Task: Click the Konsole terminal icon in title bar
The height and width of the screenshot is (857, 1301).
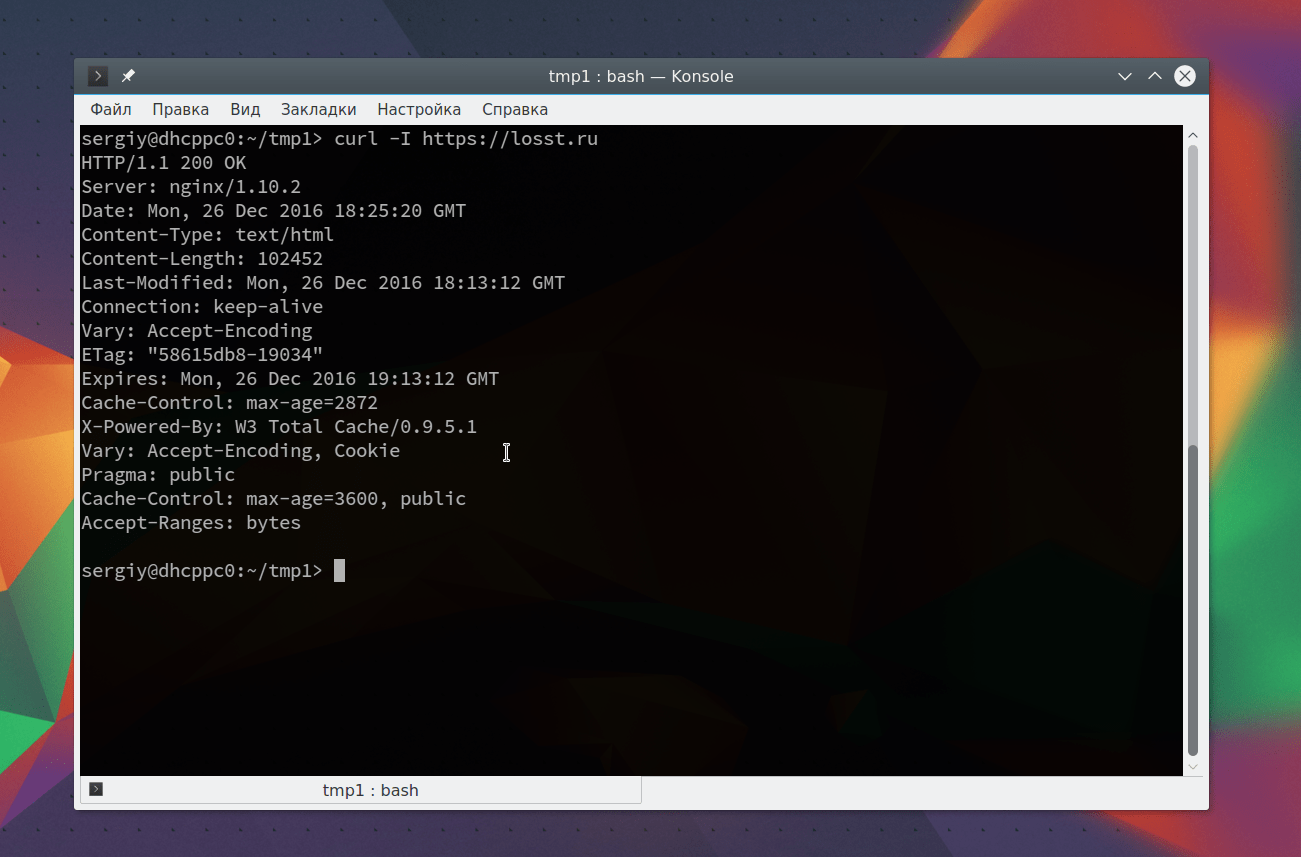Action: (98, 76)
